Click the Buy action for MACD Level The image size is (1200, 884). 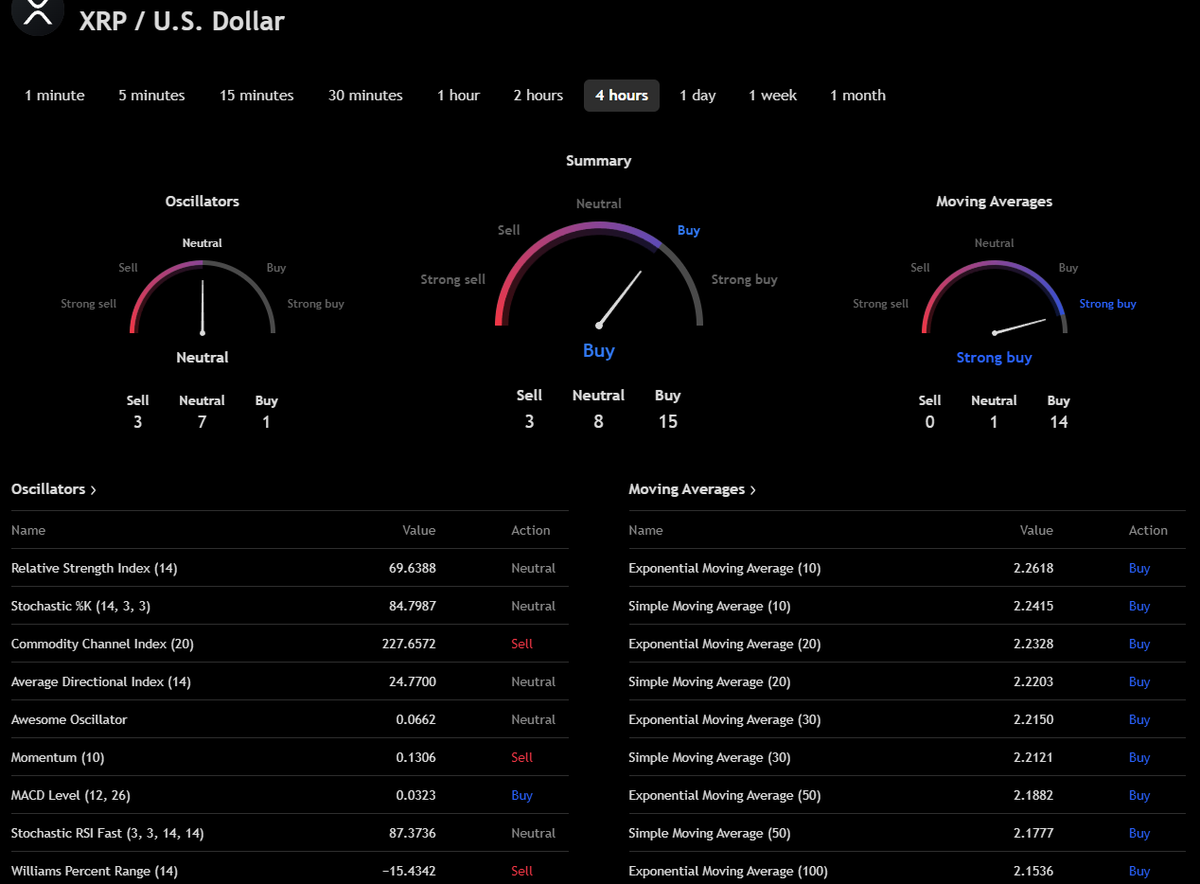522,796
